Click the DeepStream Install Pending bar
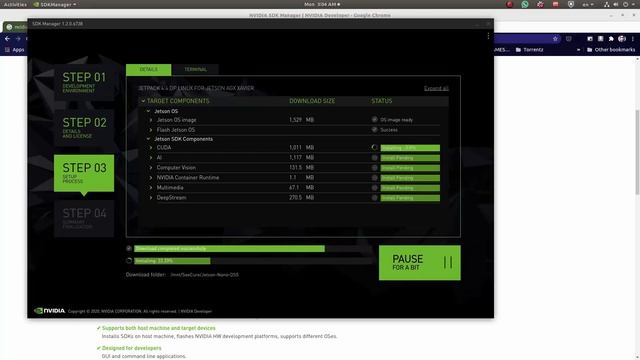This screenshot has height=360, width=640. [410, 198]
